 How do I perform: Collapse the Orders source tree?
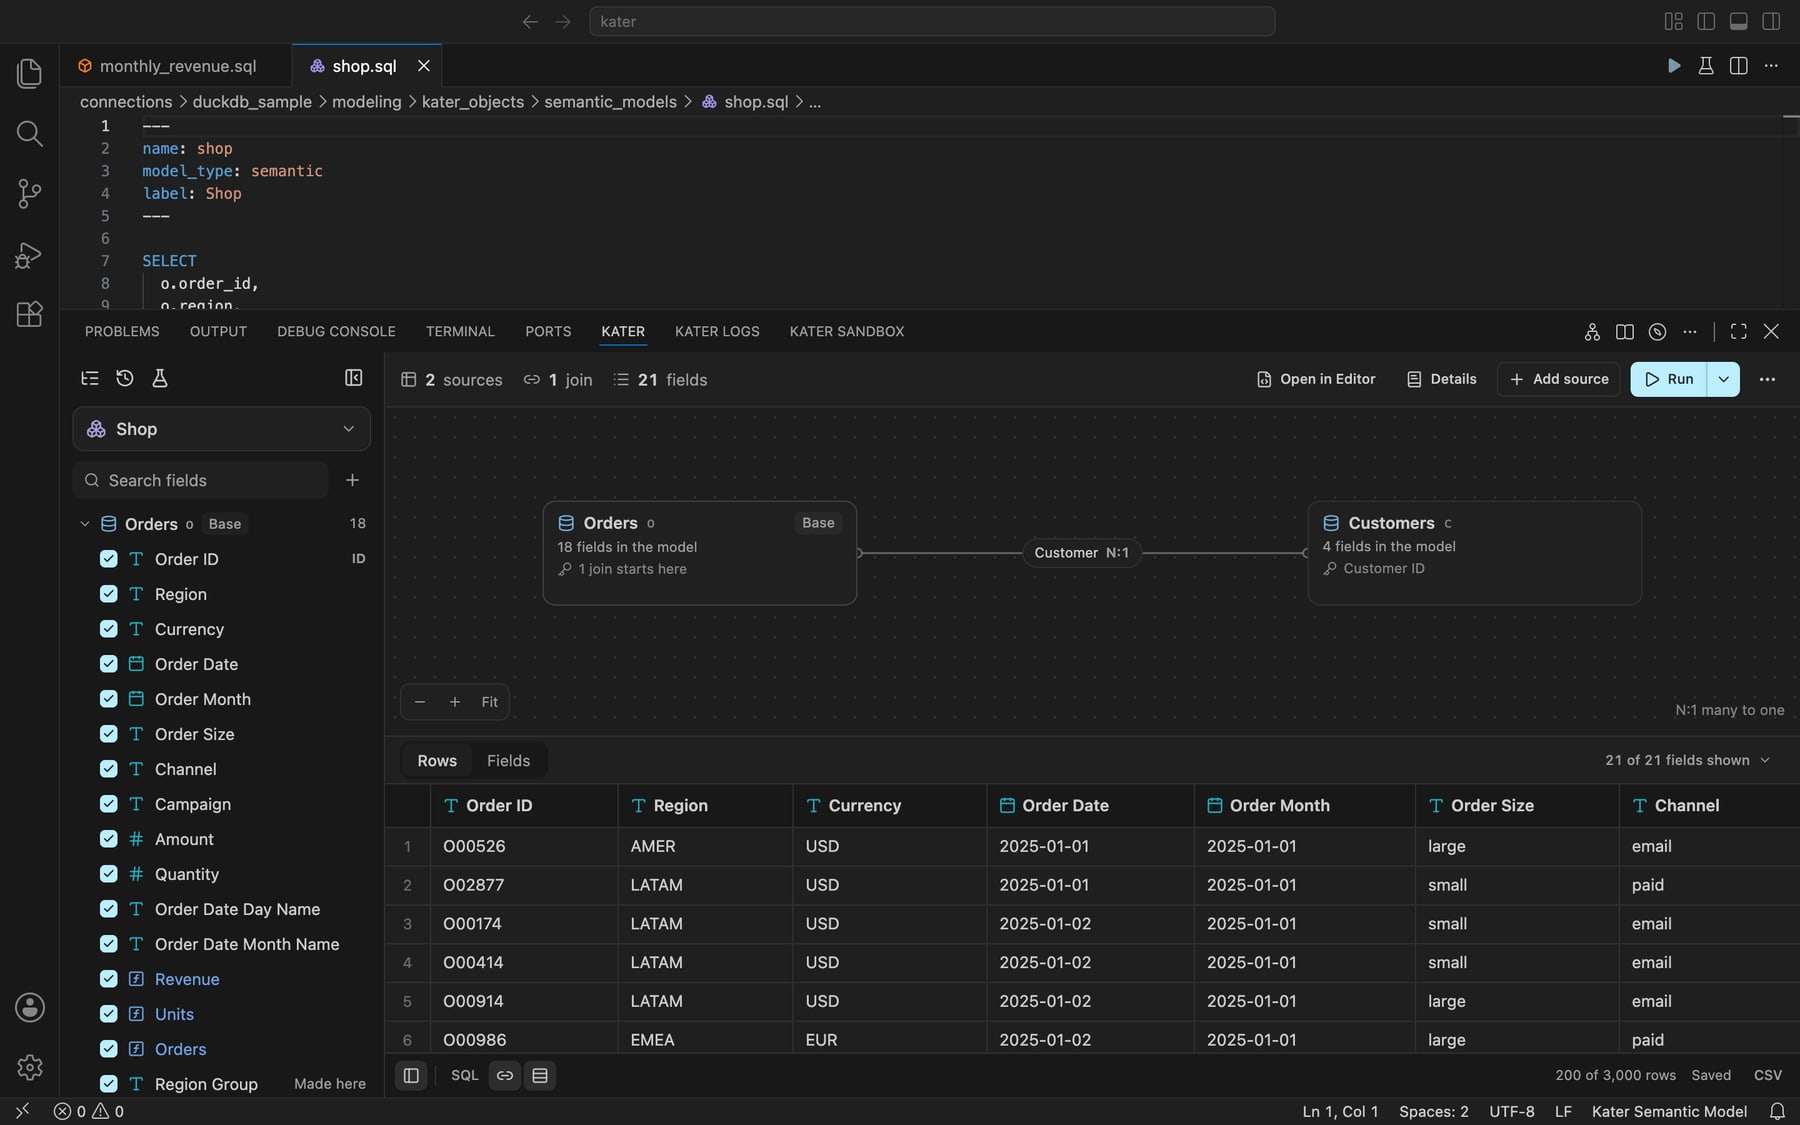(85, 524)
